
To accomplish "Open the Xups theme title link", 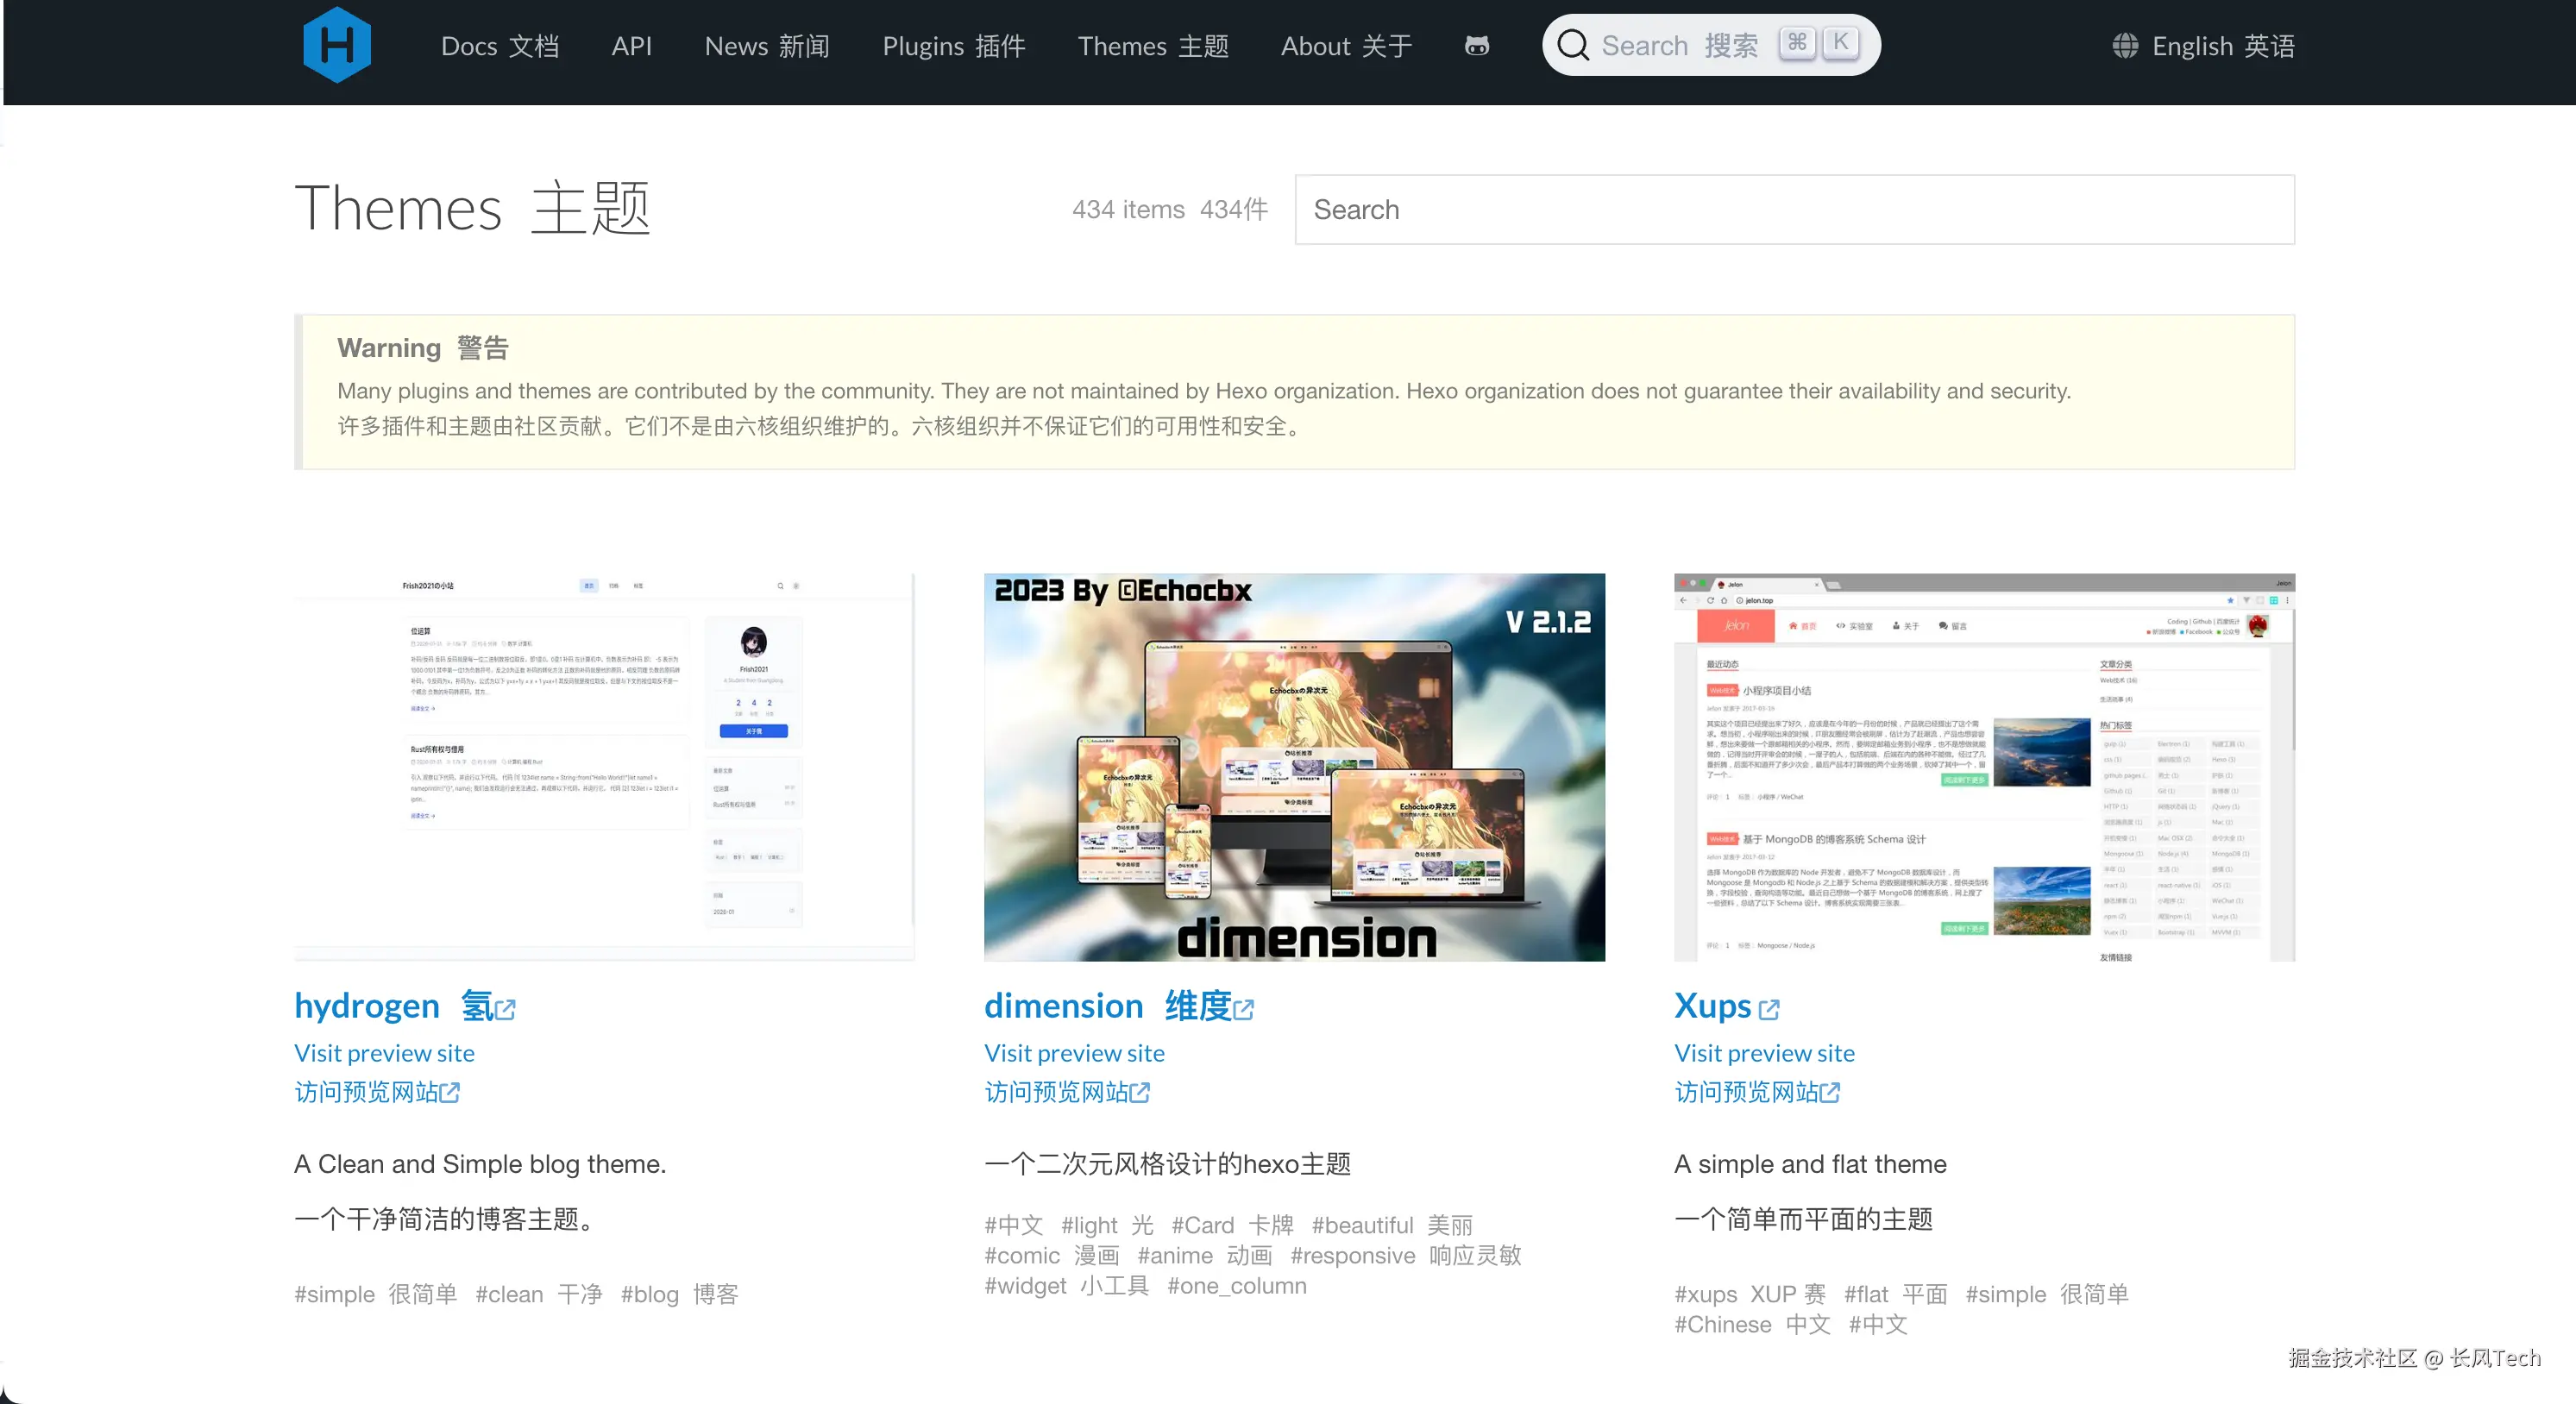I will [x=1712, y=1005].
